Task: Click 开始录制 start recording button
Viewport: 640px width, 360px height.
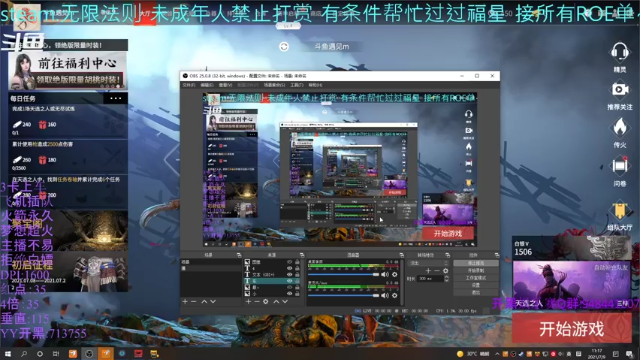Action: click(x=476, y=270)
